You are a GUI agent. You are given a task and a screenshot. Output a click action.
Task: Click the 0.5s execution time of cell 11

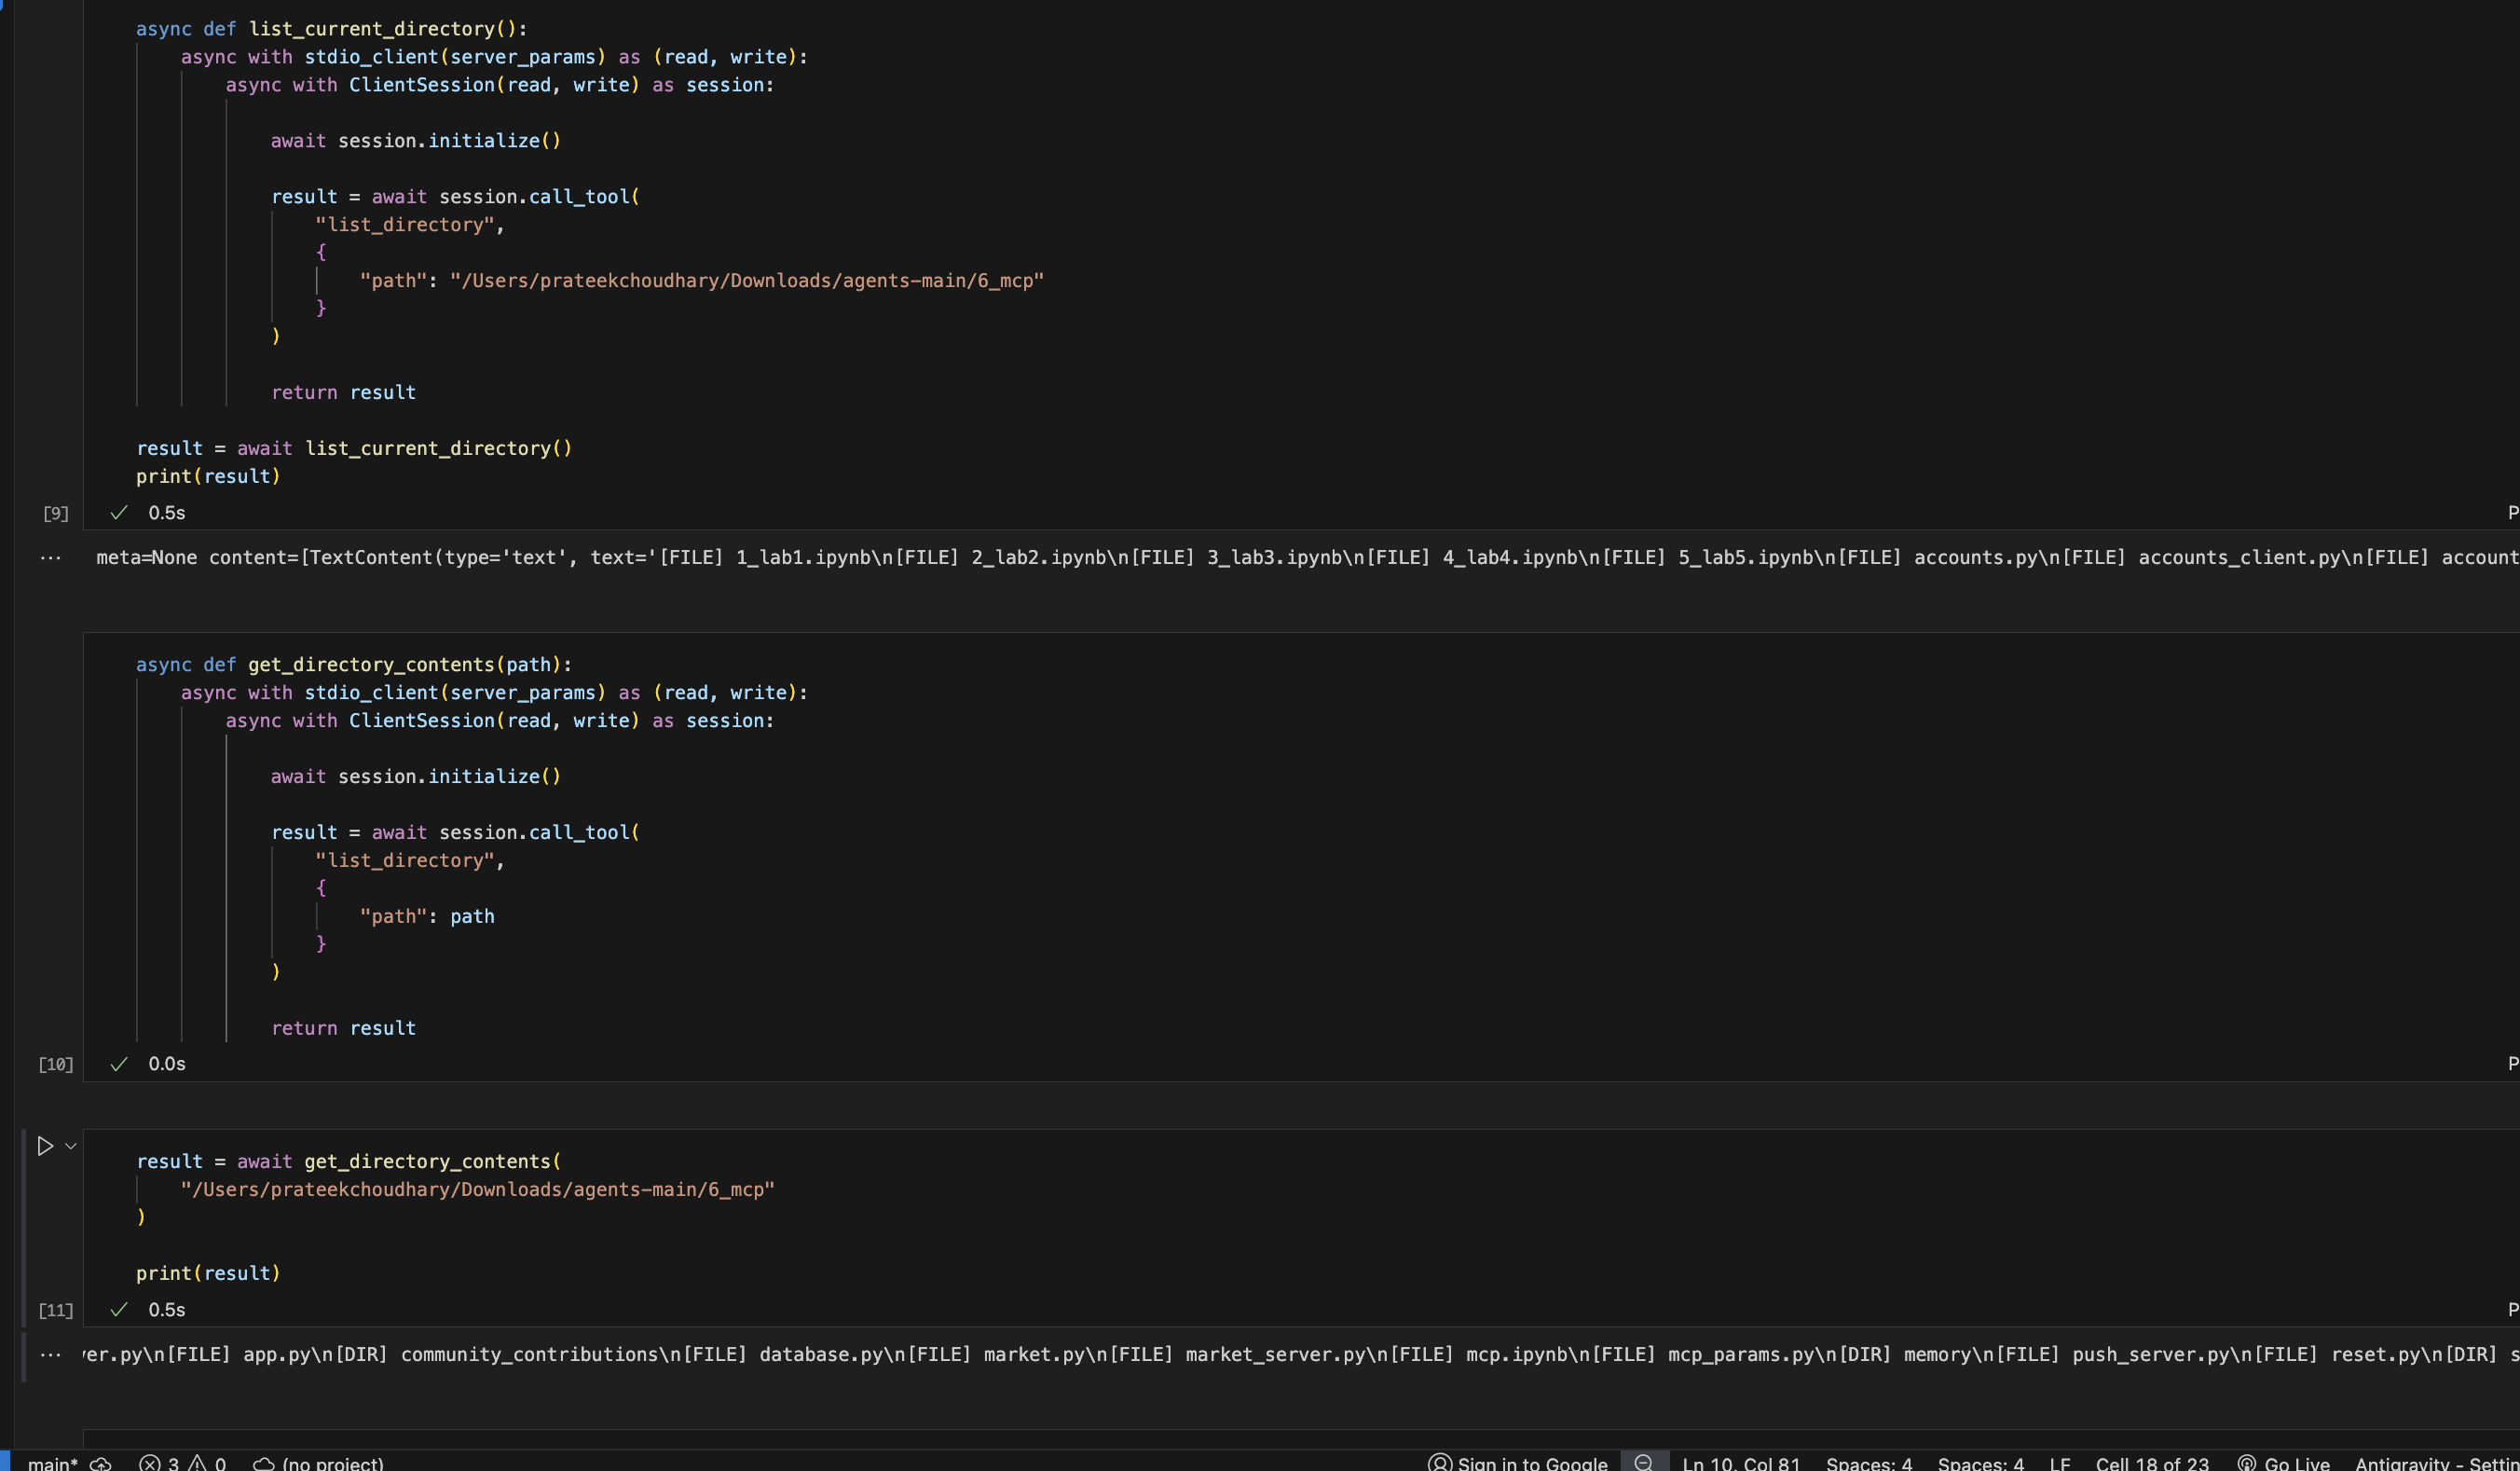(167, 1310)
